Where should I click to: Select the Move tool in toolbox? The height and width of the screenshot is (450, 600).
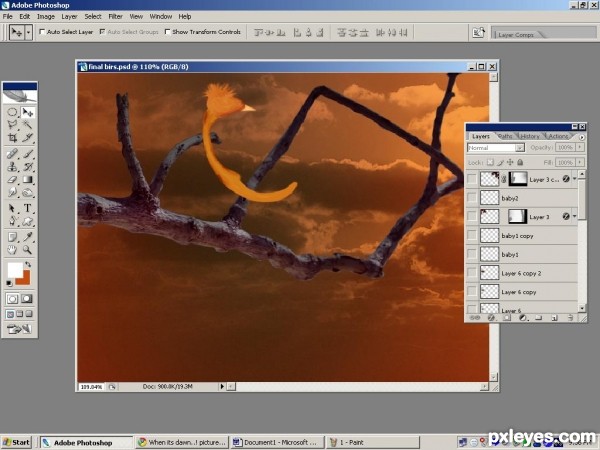point(28,112)
